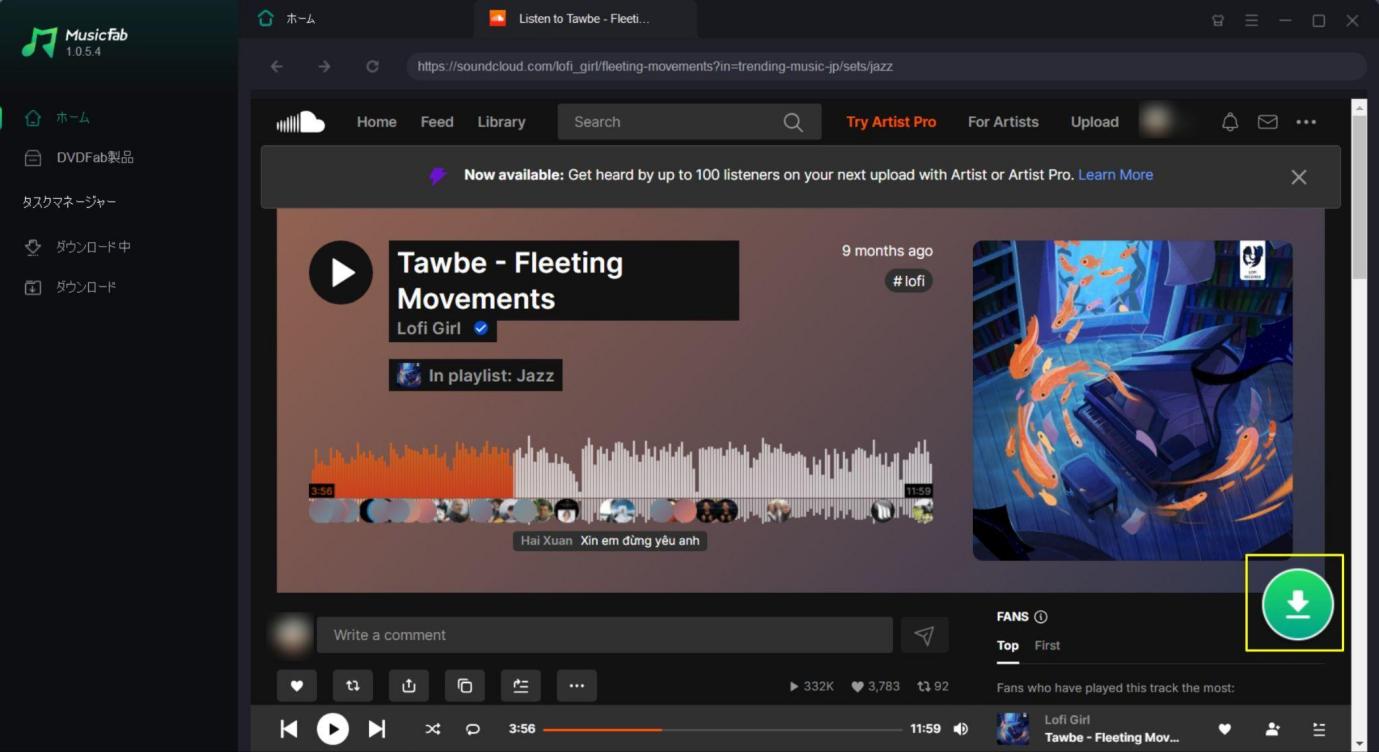This screenshot has height=752, width=1379.
Task: Click the #lofi tag
Action: click(x=908, y=281)
